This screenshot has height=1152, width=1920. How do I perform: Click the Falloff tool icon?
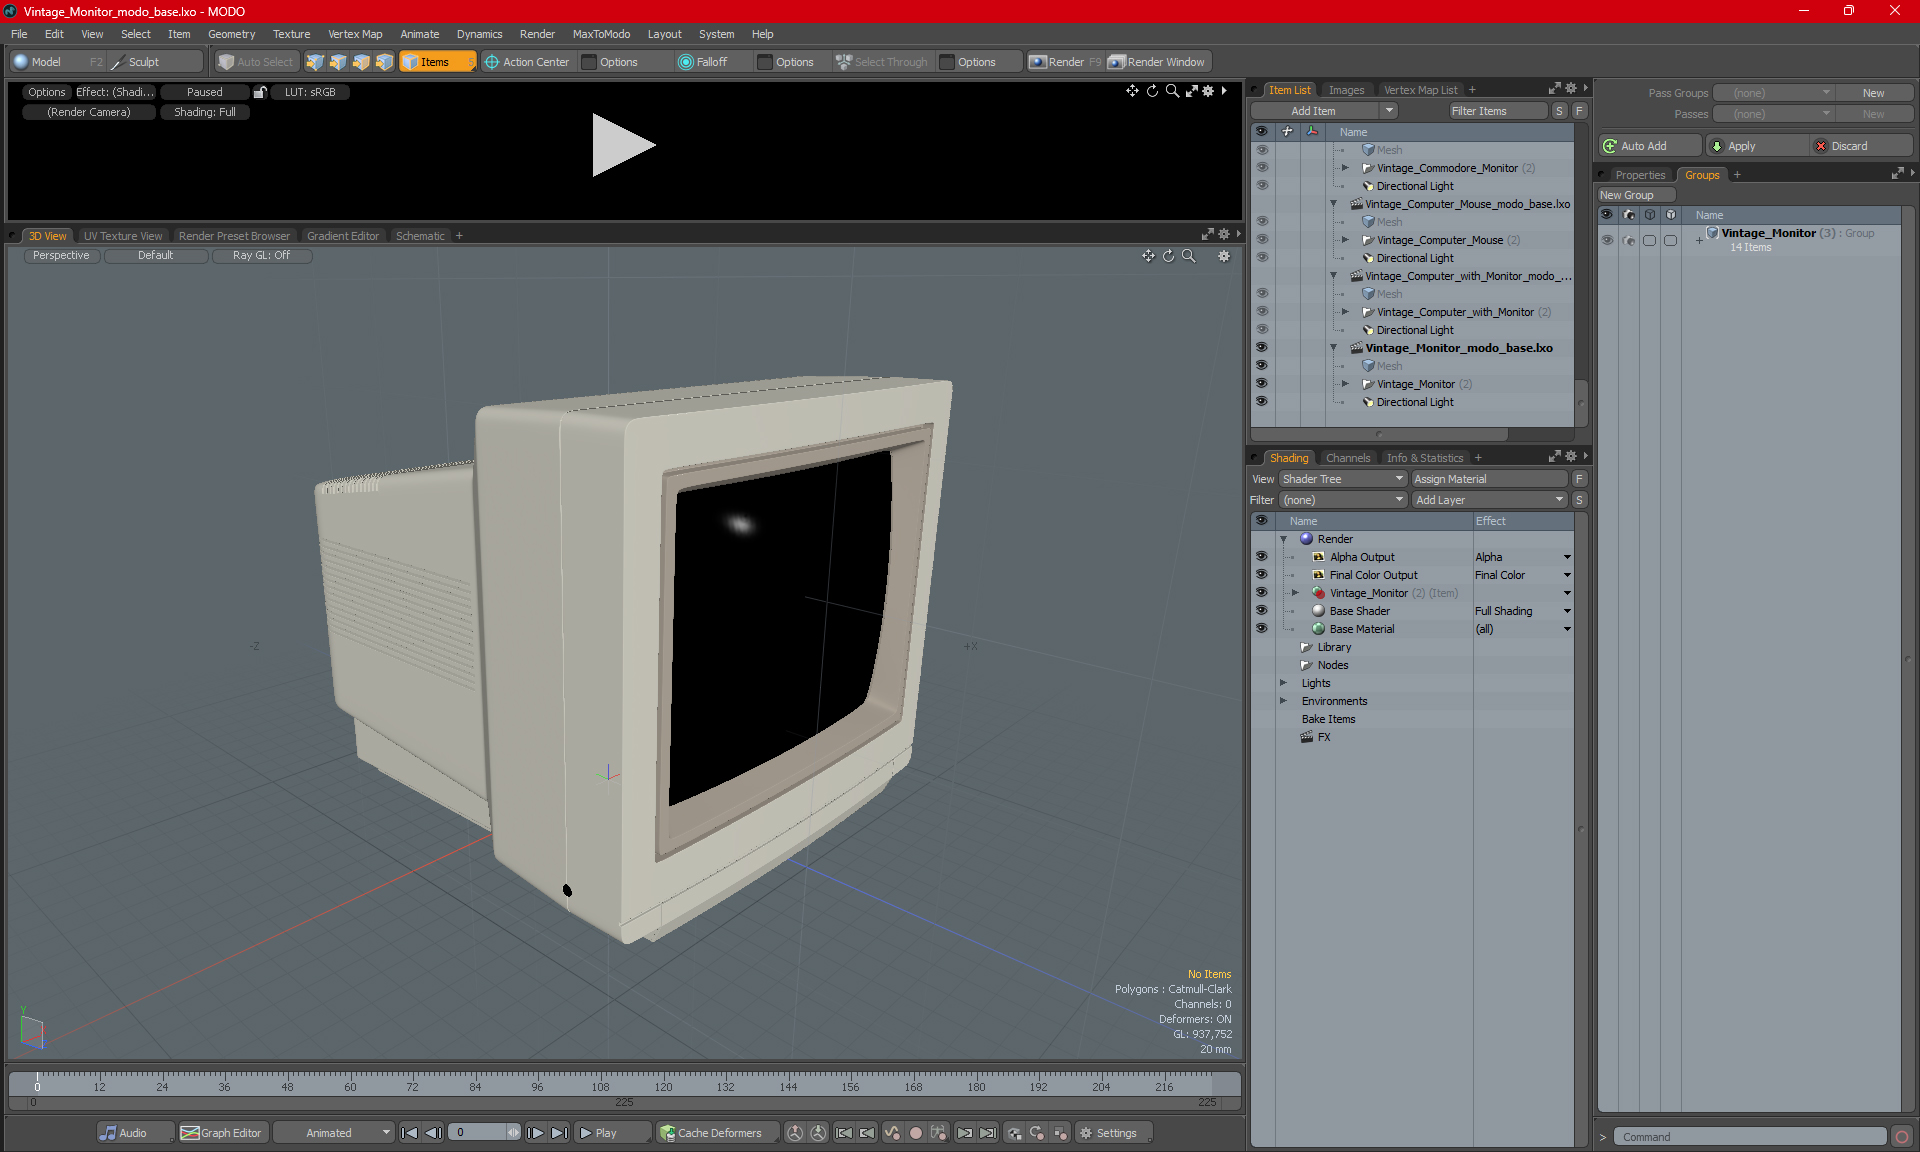click(685, 62)
